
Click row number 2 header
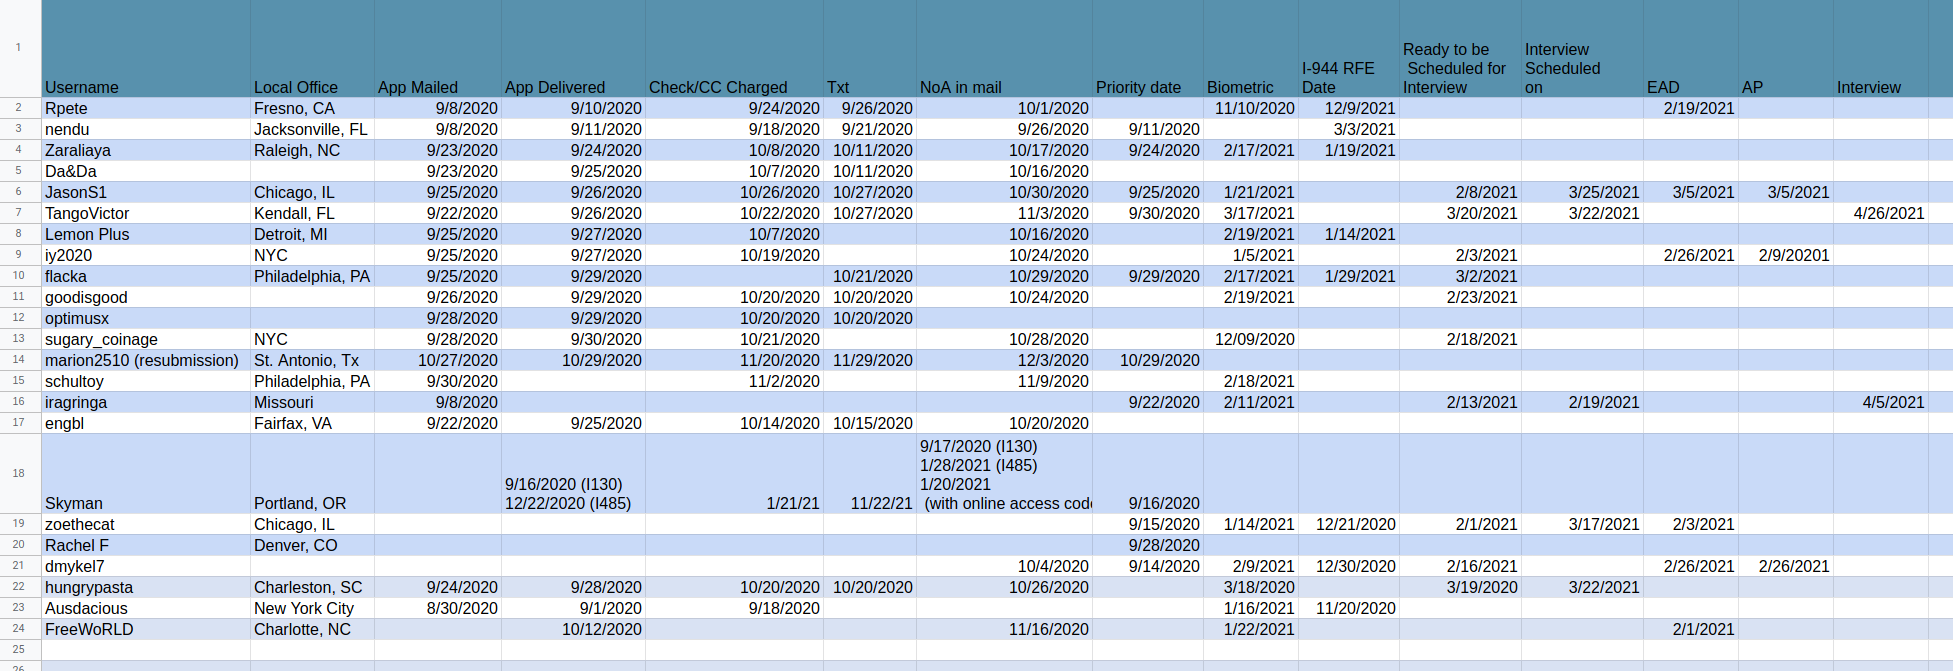pos(19,108)
